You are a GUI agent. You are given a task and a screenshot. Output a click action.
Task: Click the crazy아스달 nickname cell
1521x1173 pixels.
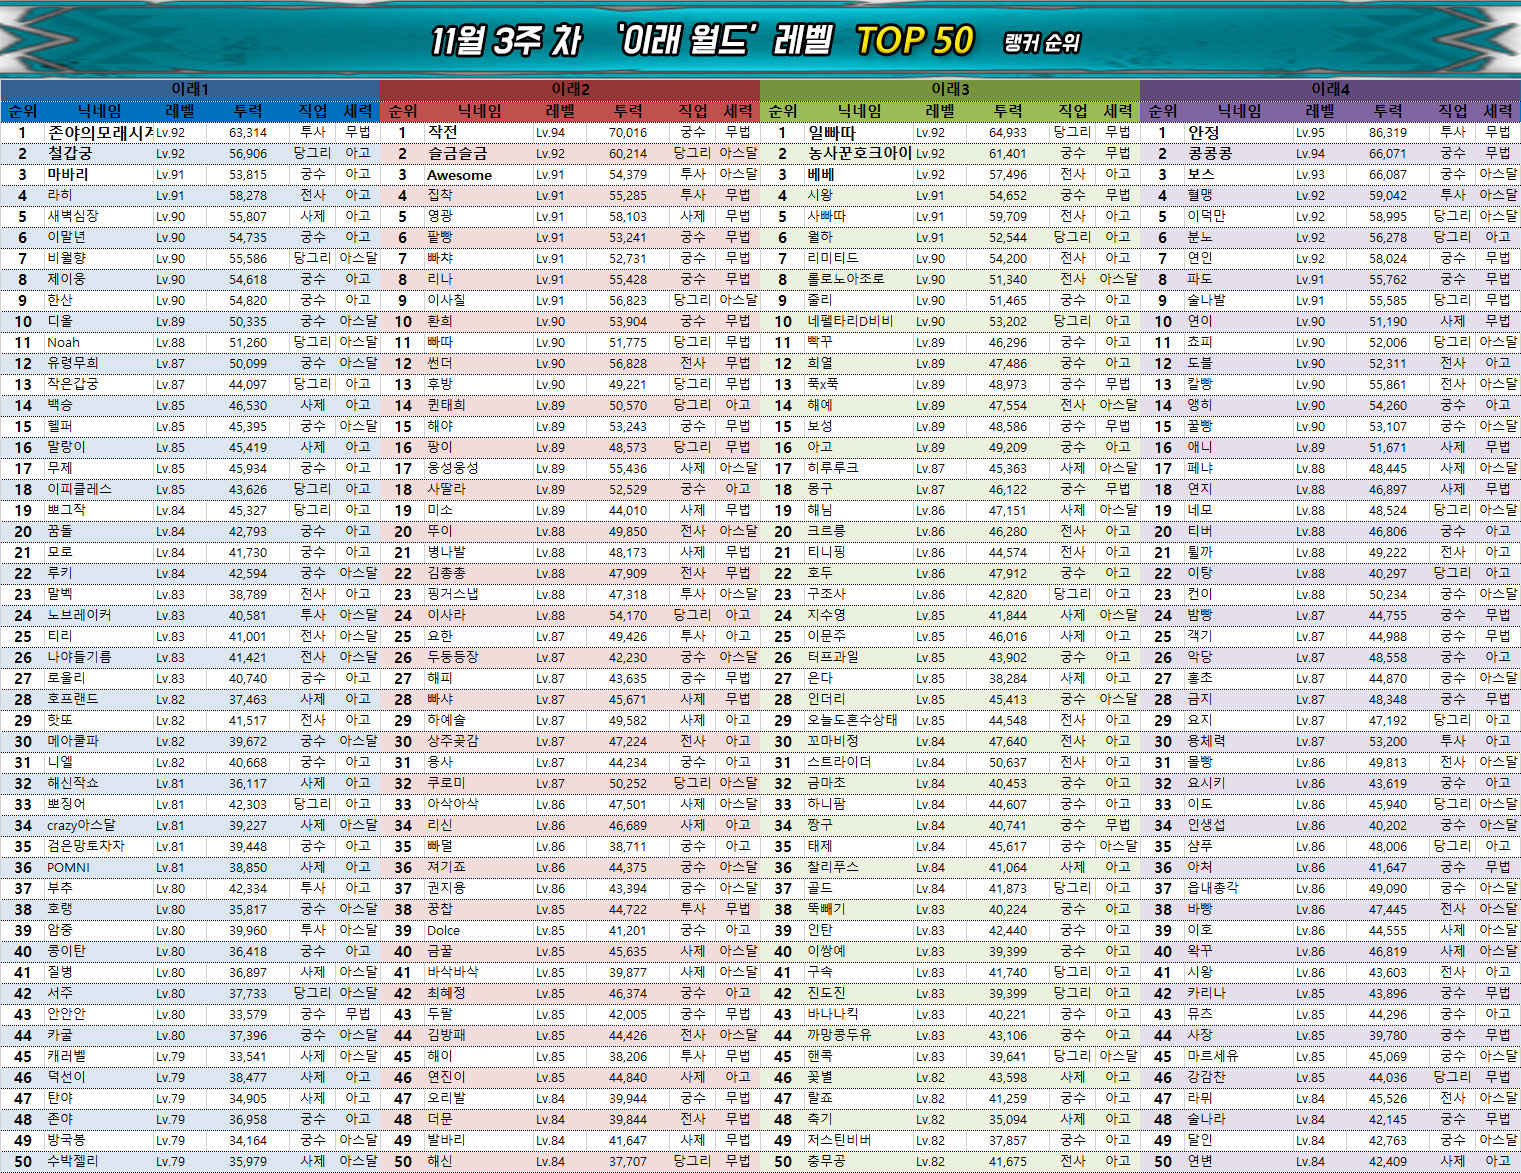[80, 825]
